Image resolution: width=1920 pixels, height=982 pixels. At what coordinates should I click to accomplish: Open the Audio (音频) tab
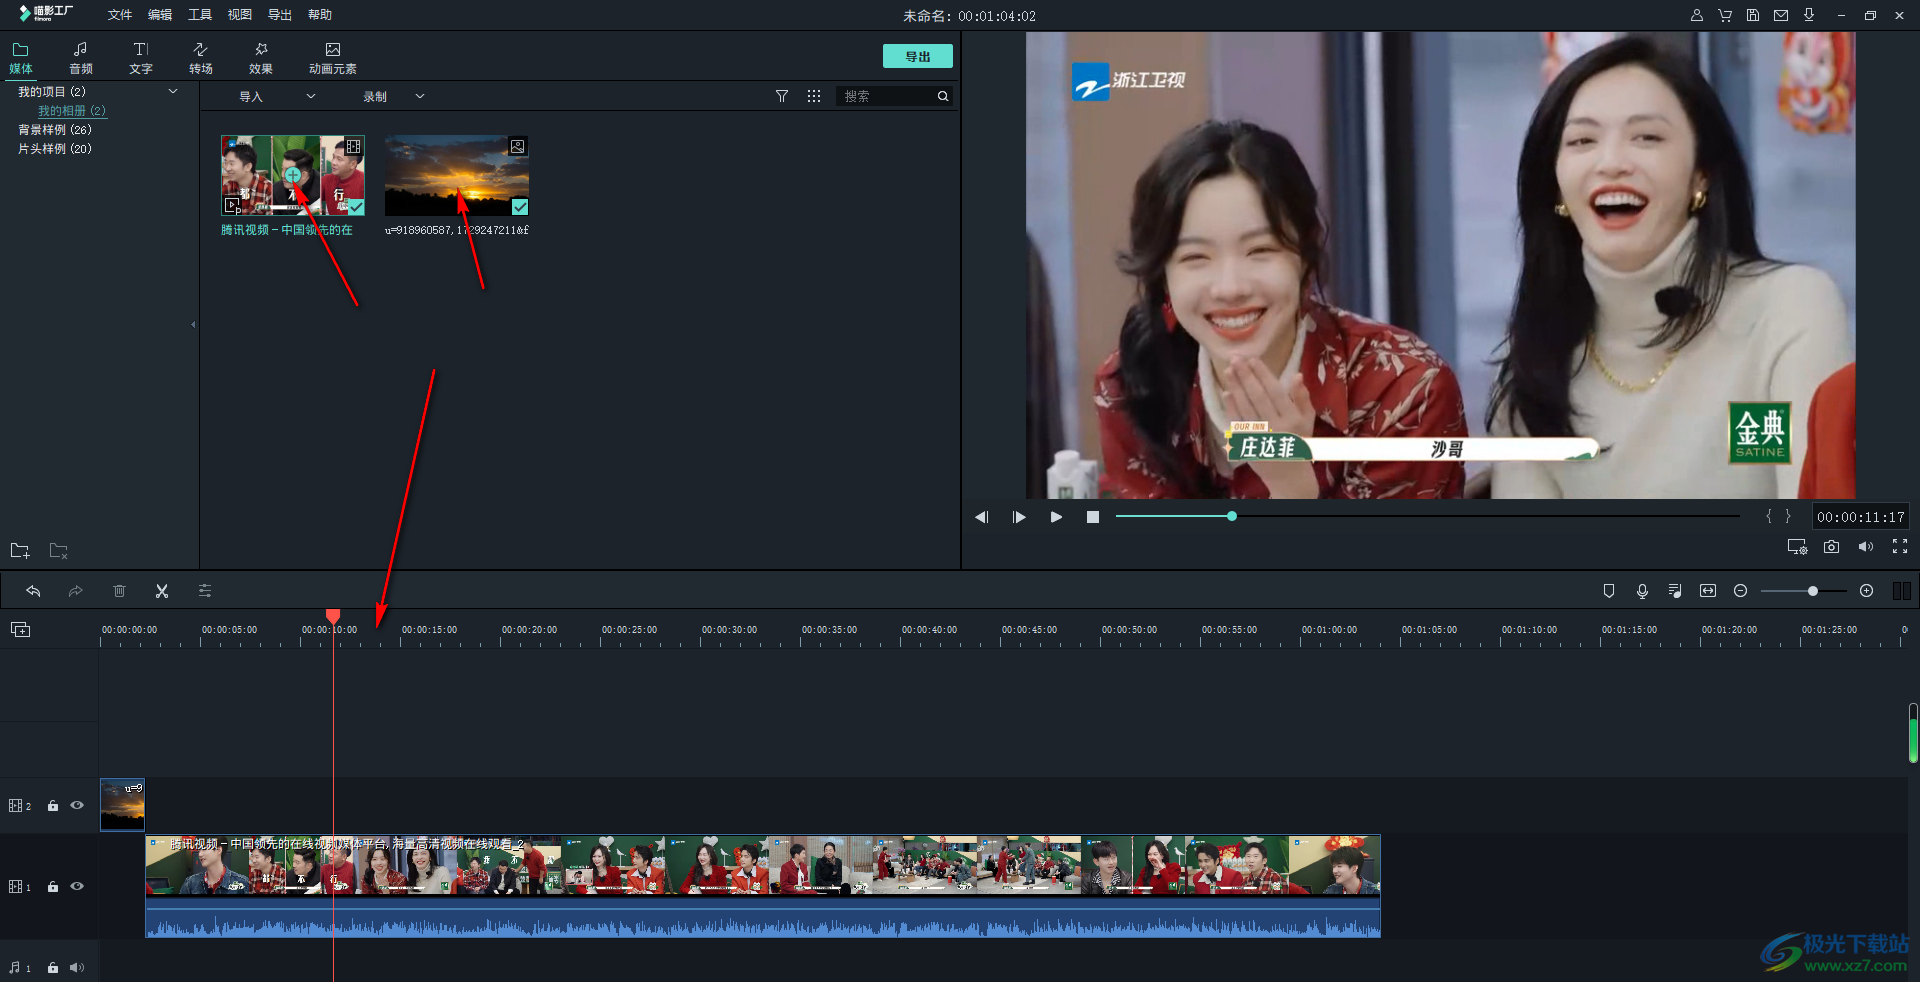tap(81, 58)
